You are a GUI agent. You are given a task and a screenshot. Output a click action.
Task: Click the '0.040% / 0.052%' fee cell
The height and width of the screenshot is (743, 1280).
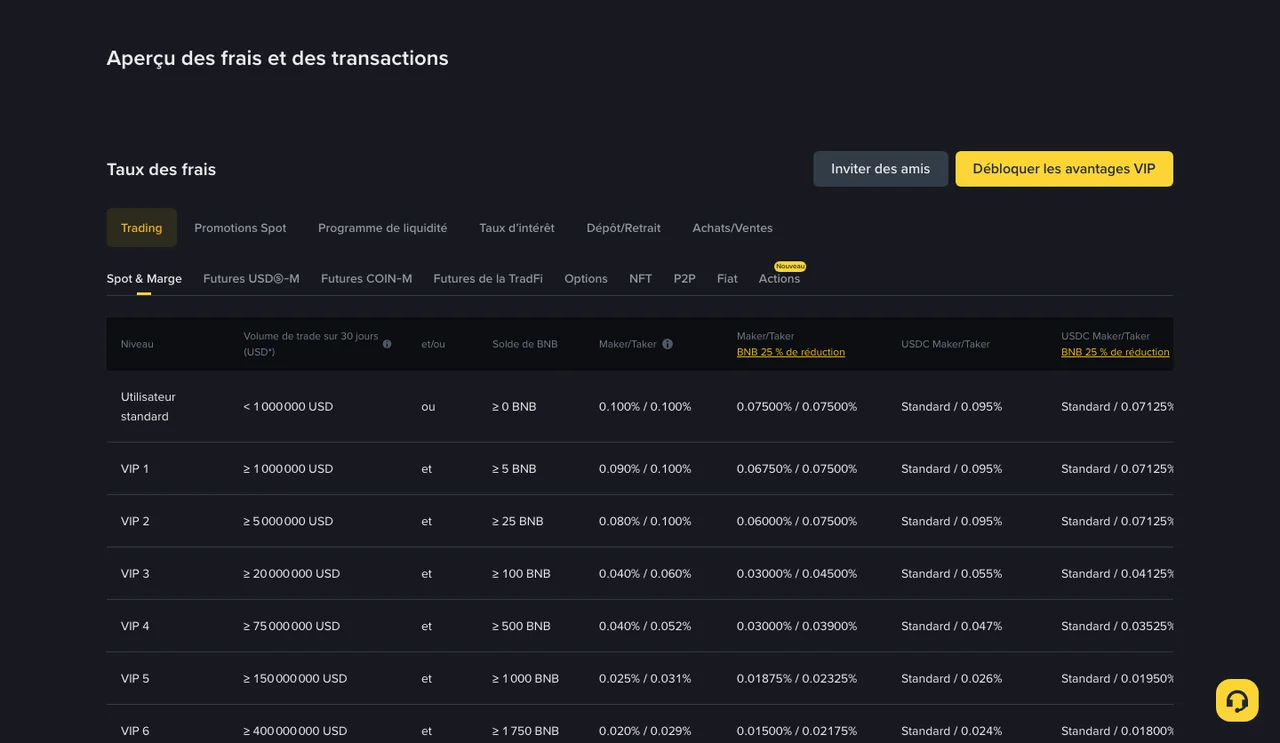click(x=645, y=626)
